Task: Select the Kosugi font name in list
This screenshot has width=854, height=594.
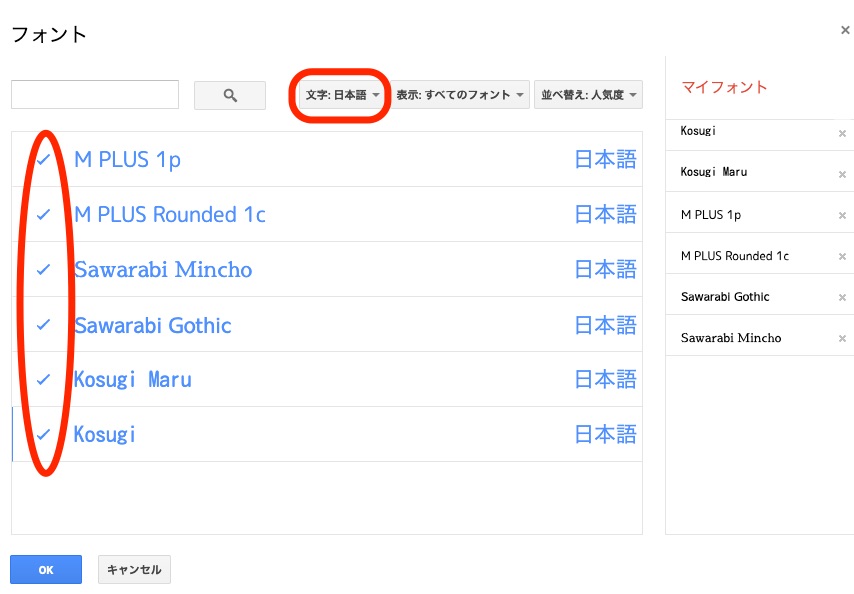Action: [x=105, y=434]
